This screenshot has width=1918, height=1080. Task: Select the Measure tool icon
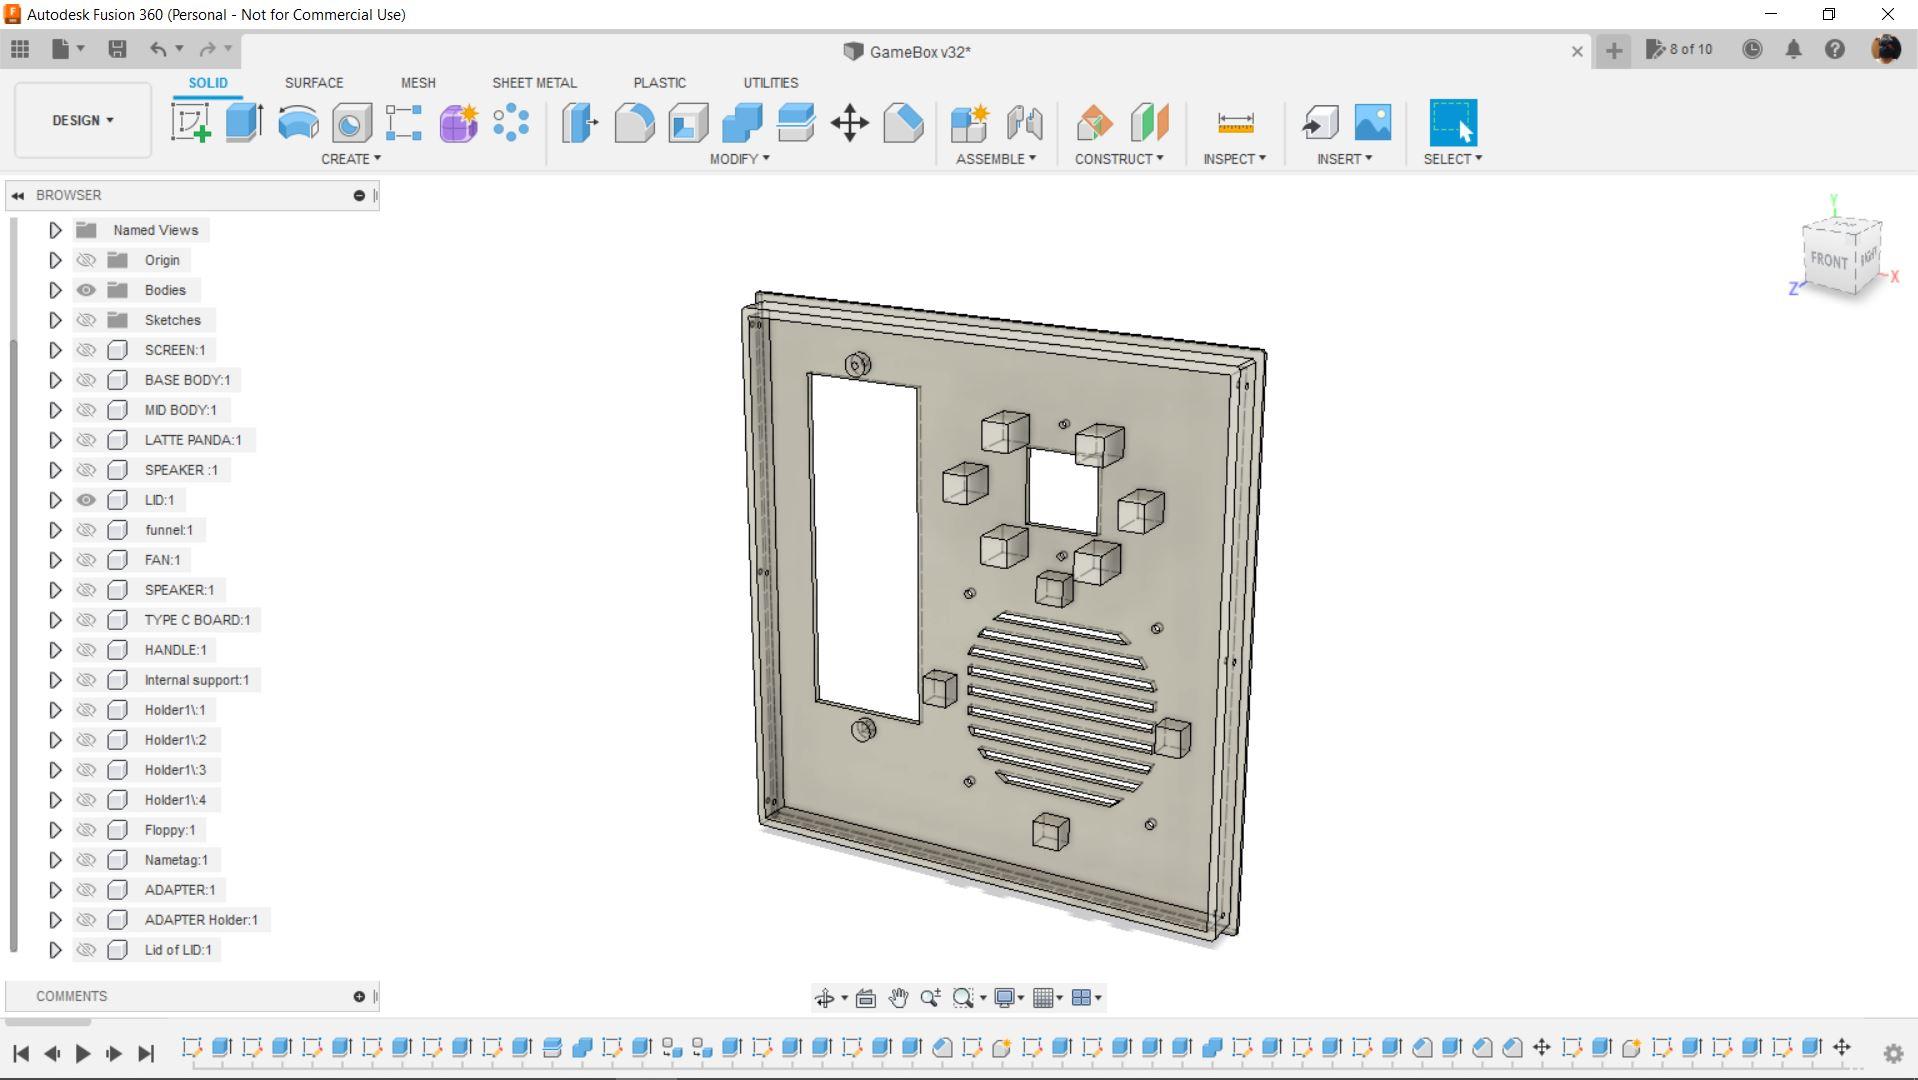pyautogui.click(x=1235, y=123)
